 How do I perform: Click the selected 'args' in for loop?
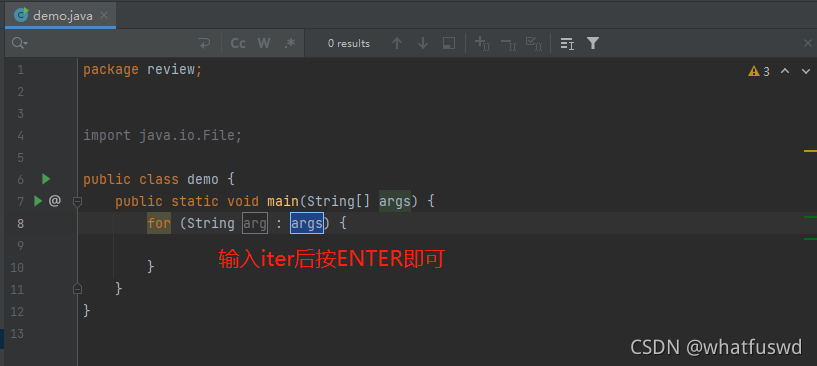(x=307, y=223)
